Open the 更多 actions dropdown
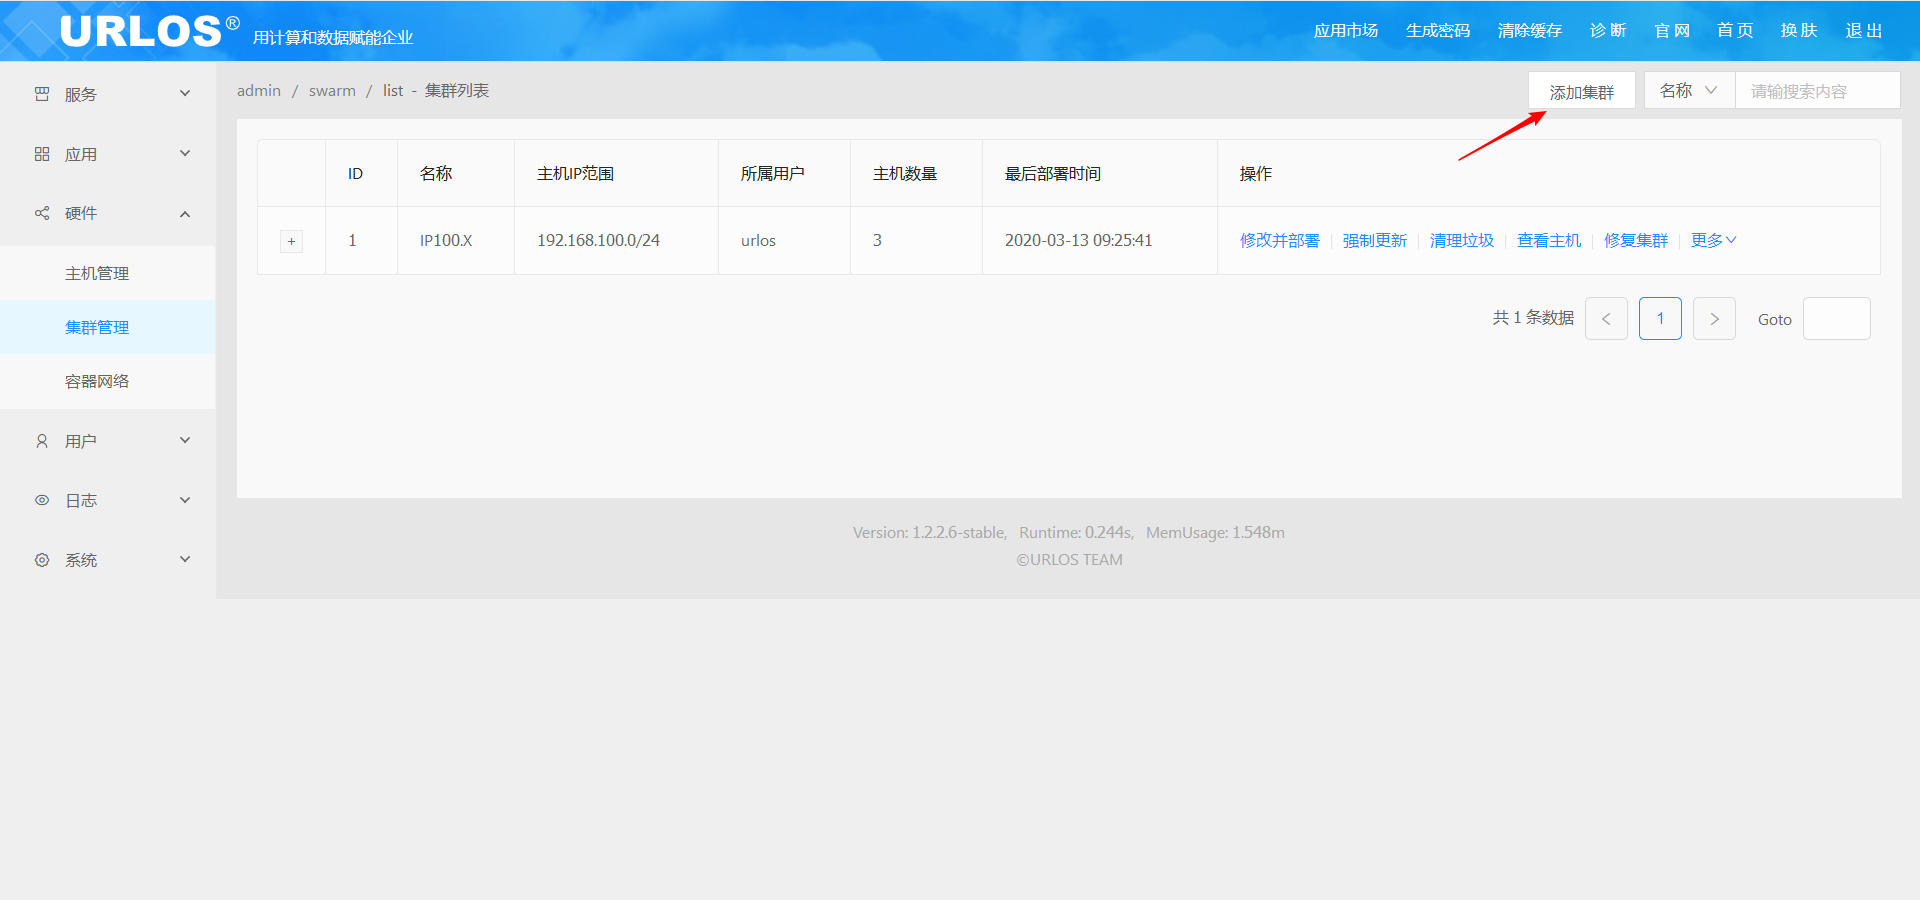The width and height of the screenshot is (1920, 900). (1713, 240)
